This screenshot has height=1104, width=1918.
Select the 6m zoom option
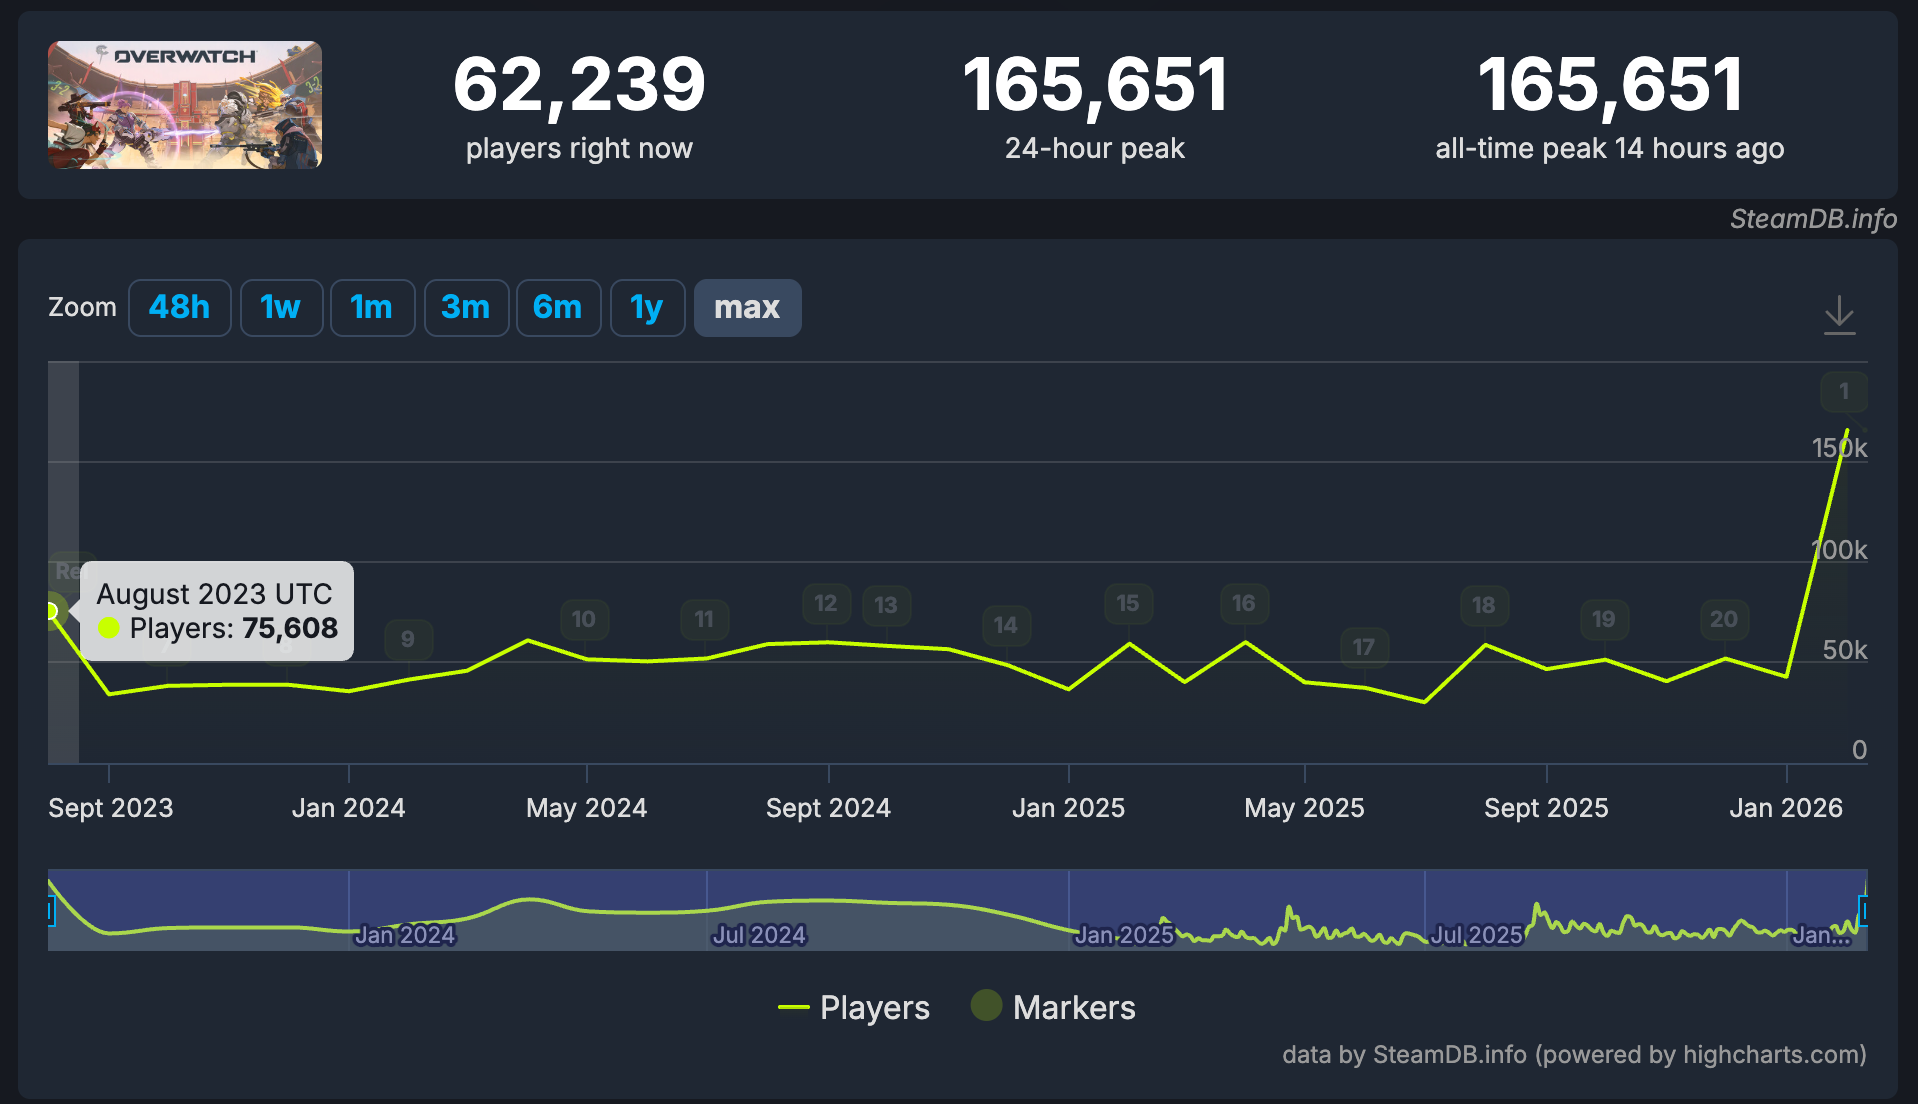558,308
